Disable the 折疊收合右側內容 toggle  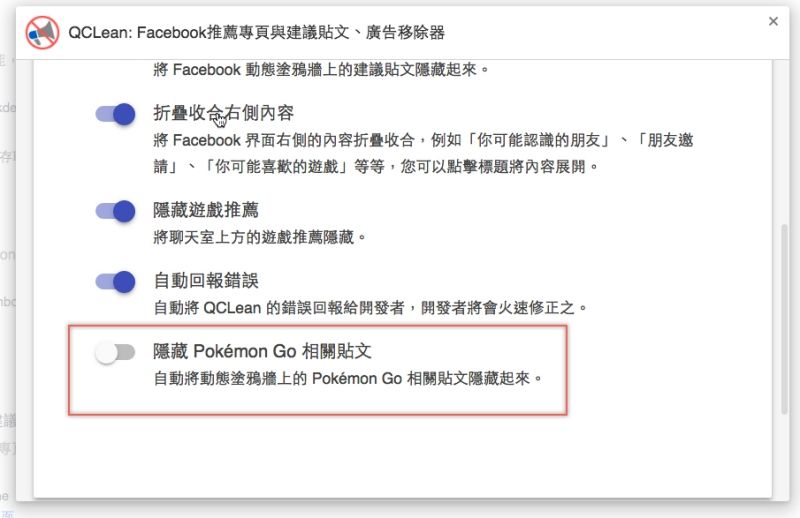tap(115, 114)
